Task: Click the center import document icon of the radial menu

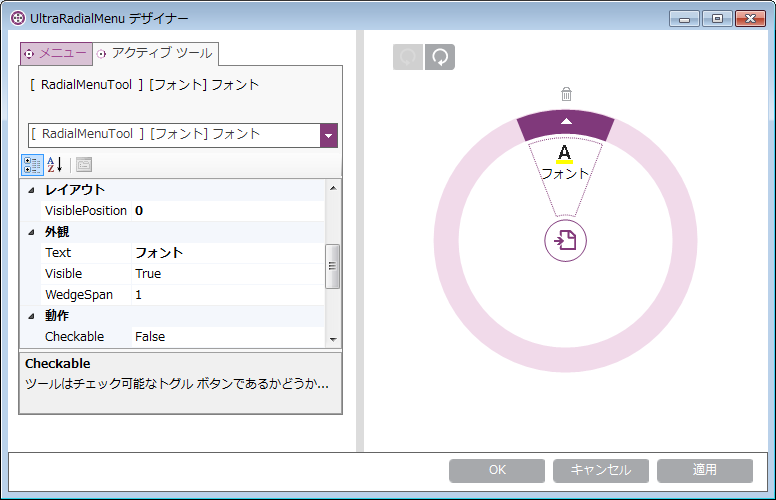Action: [x=565, y=241]
